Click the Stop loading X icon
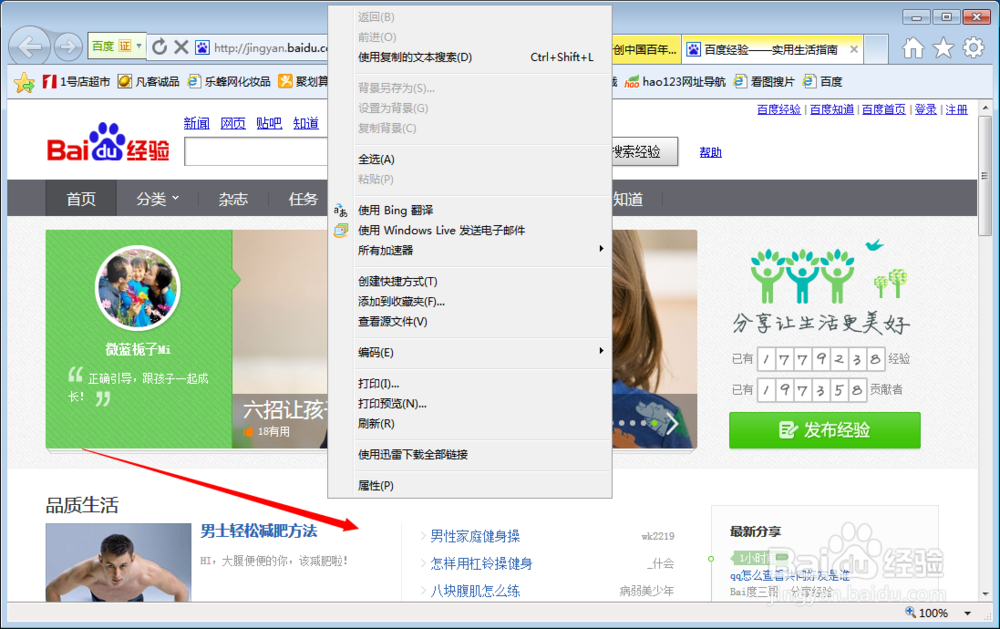 point(181,47)
